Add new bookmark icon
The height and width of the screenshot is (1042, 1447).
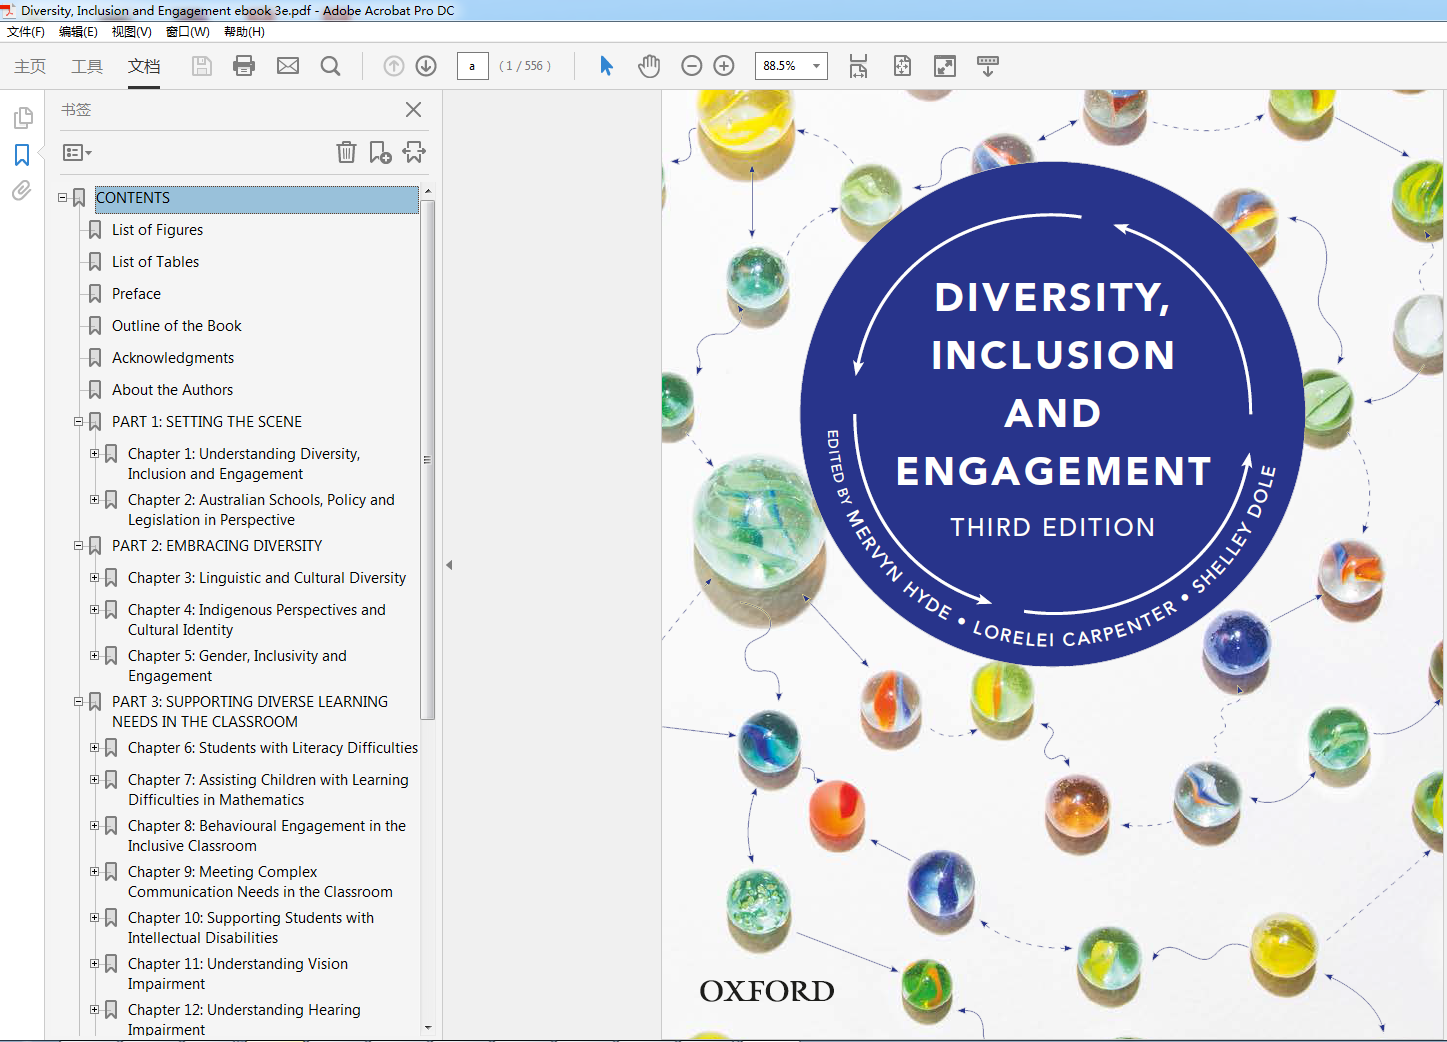point(380,152)
